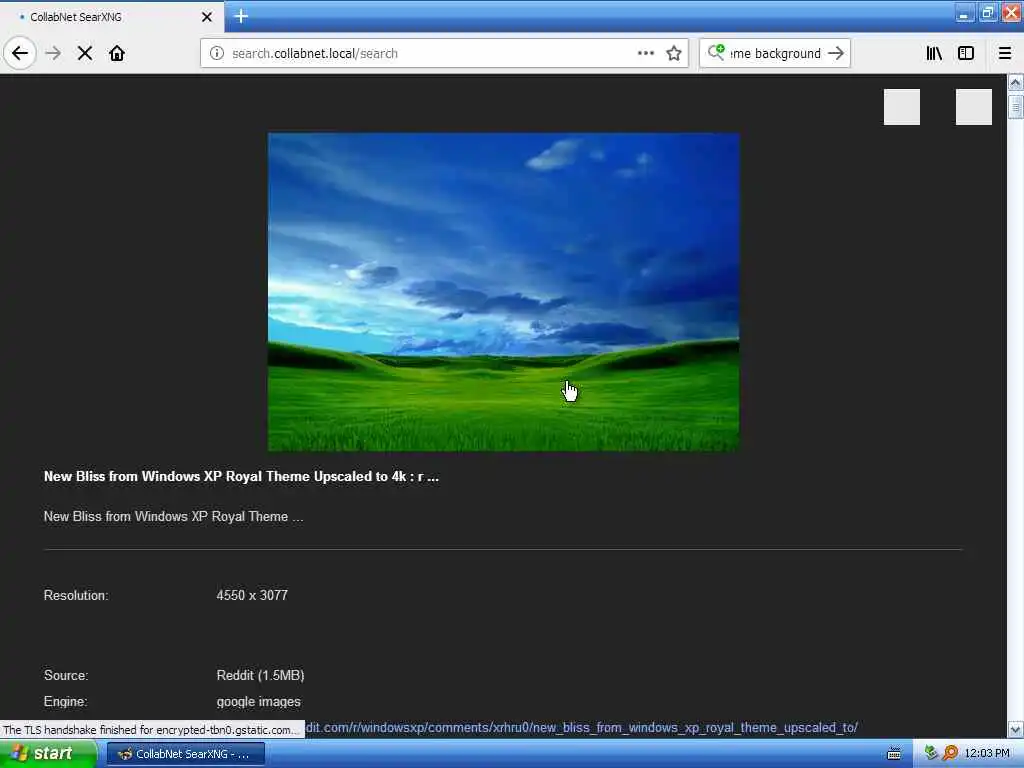Click the 'New Bliss from Windows XP Royal Theme ...' description
This screenshot has height=768, width=1024.
[x=173, y=517]
